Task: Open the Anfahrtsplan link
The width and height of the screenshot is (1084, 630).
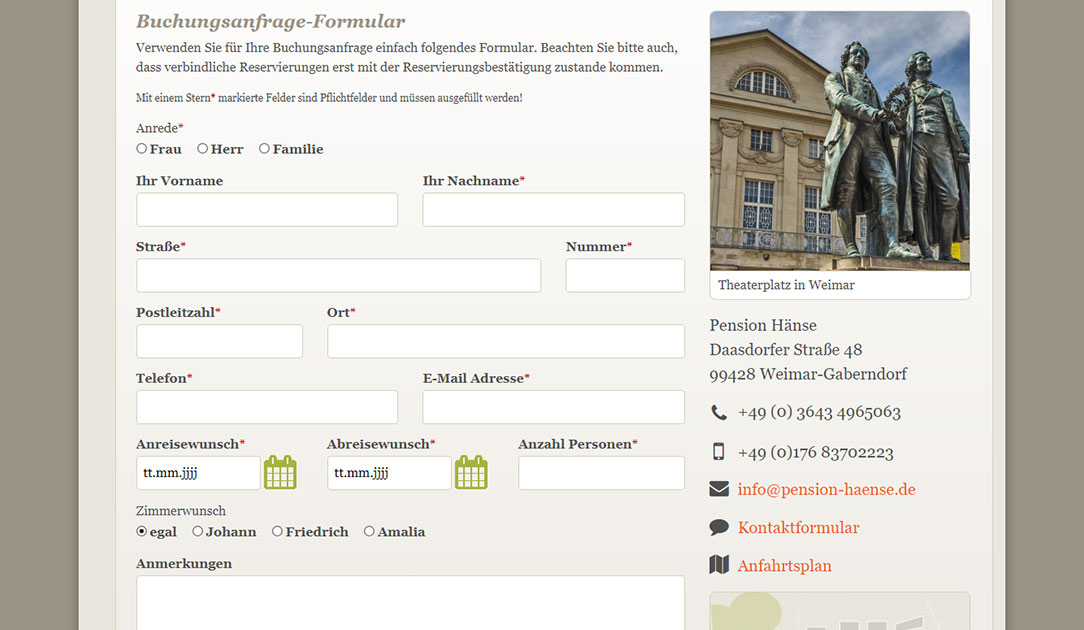Action: 784,566
